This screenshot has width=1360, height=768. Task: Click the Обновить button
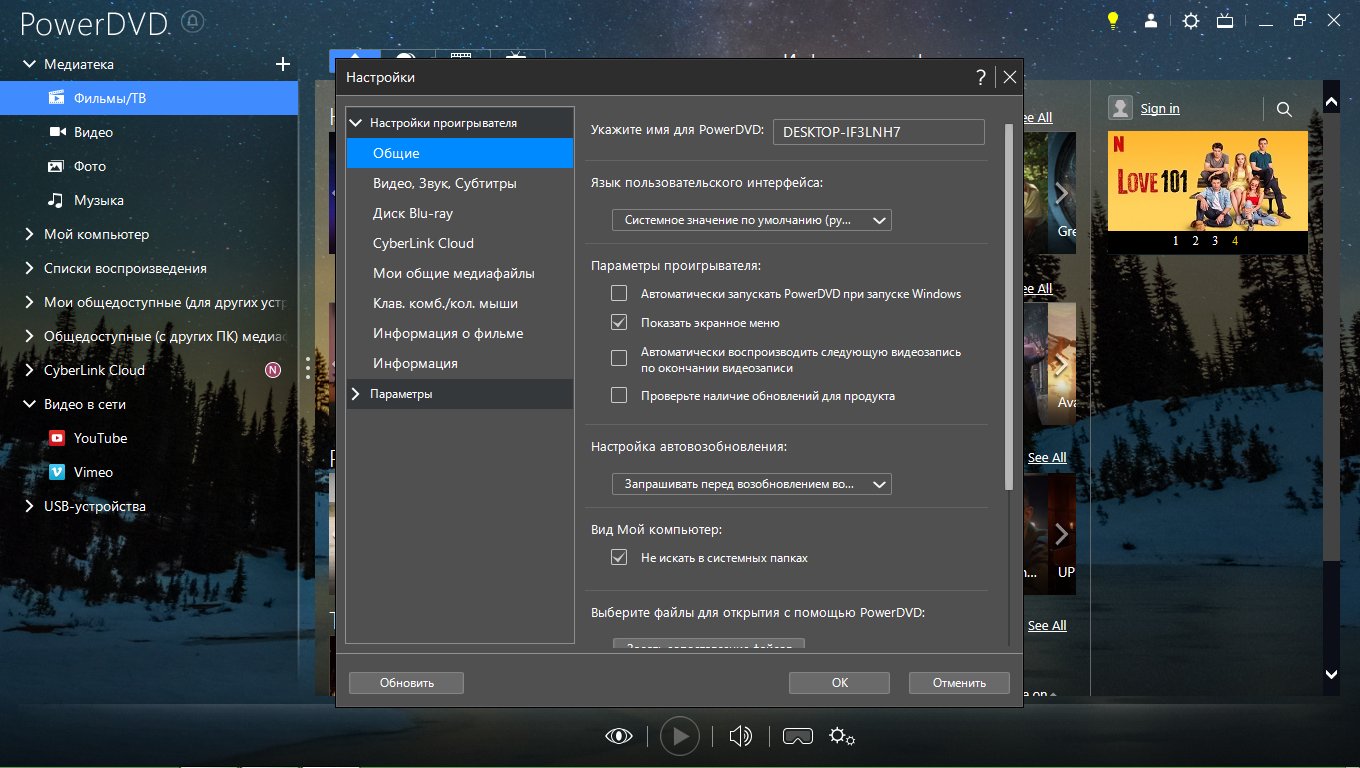pos(406,683)
